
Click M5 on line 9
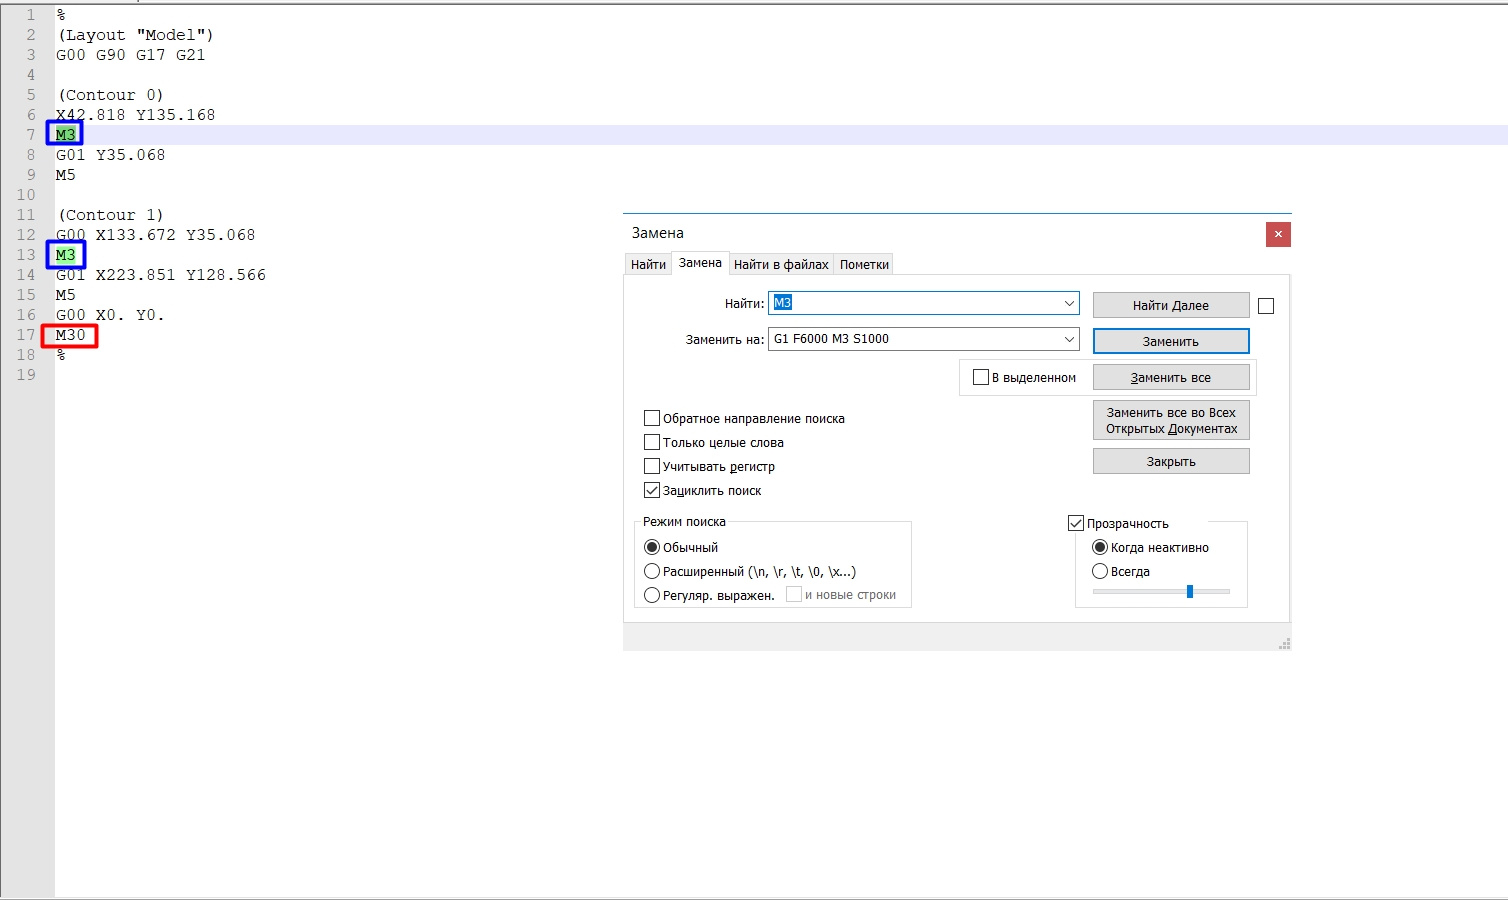(65, 174)
